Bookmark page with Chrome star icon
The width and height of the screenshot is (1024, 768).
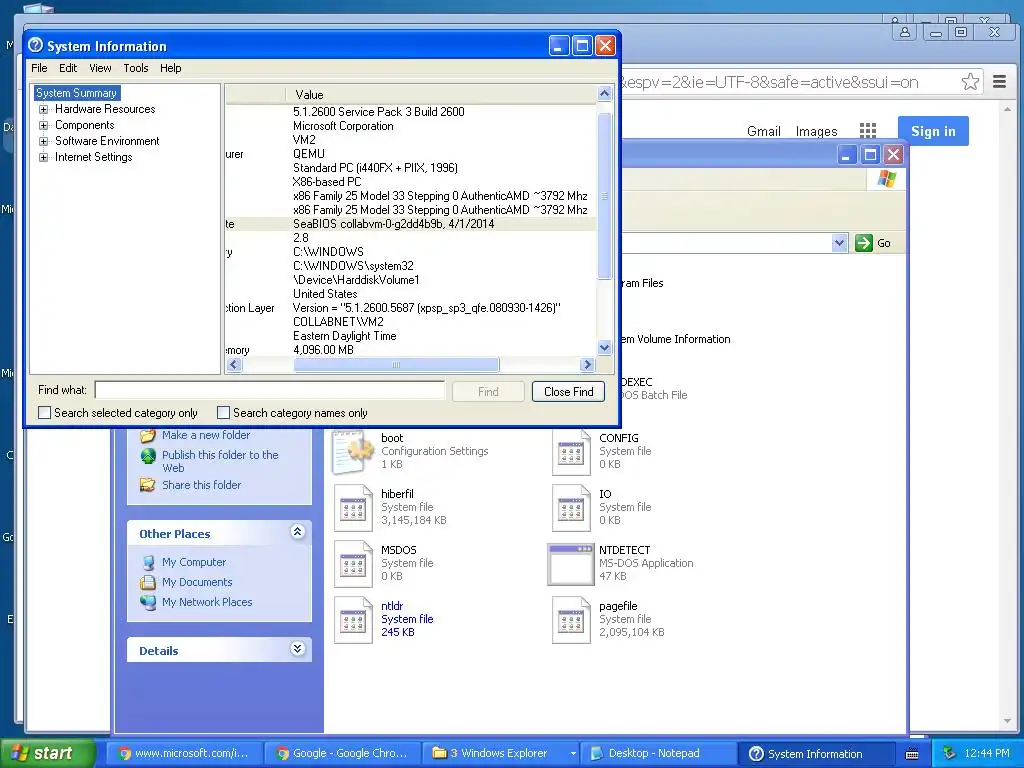(x=970, y=82)
